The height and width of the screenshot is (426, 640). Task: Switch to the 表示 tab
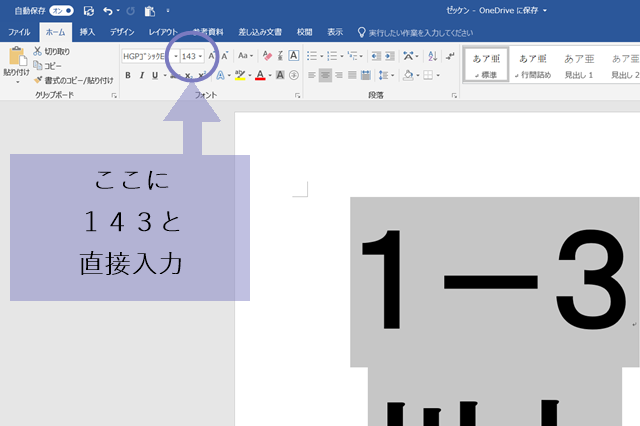pos(335,32)
